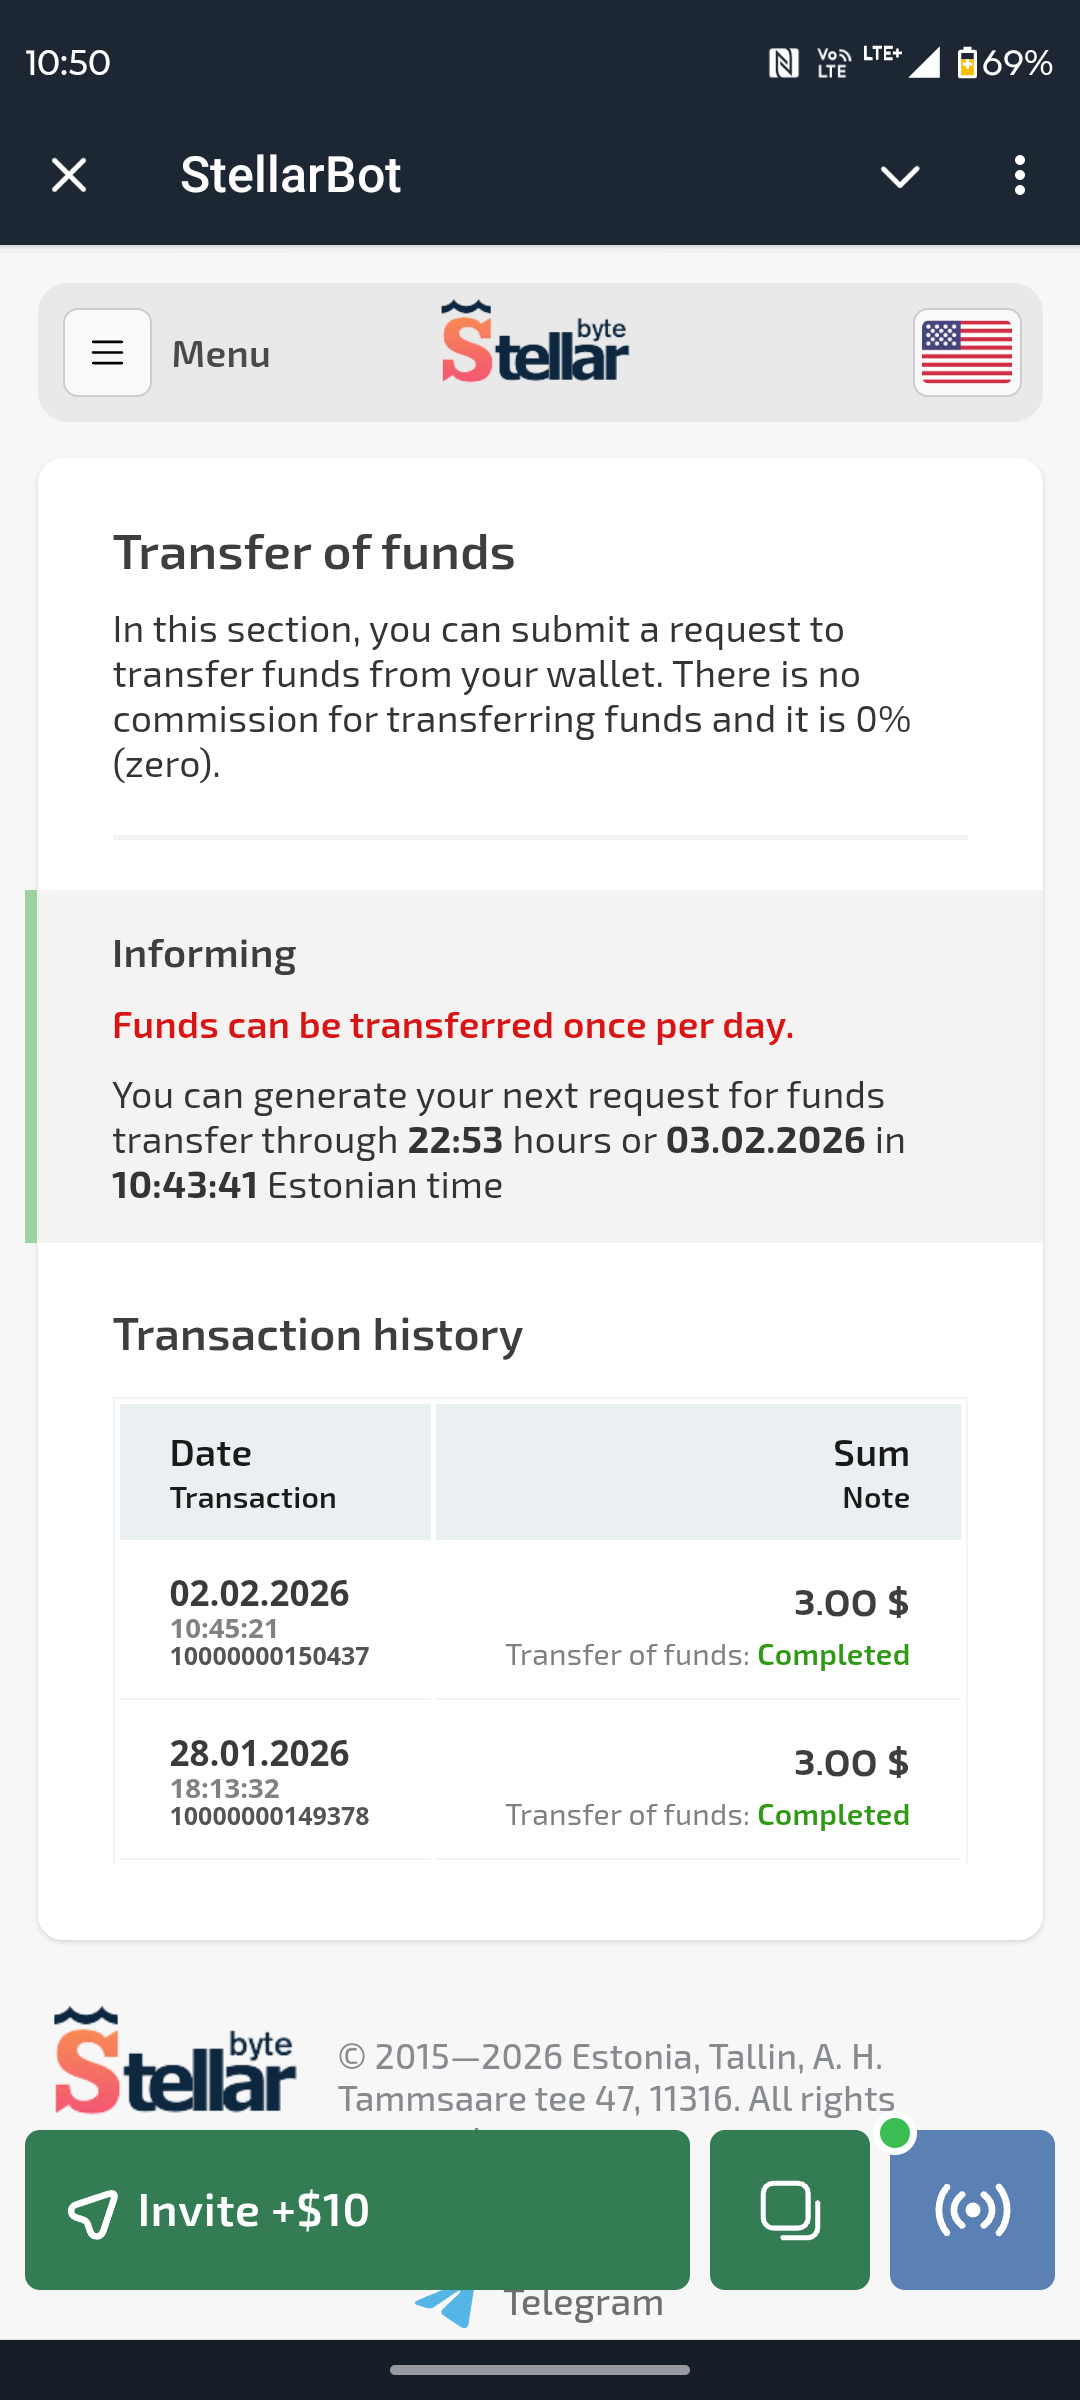1080x2400 pixels.
Task: Tap the Date column header
Action: coord(211,1453)
